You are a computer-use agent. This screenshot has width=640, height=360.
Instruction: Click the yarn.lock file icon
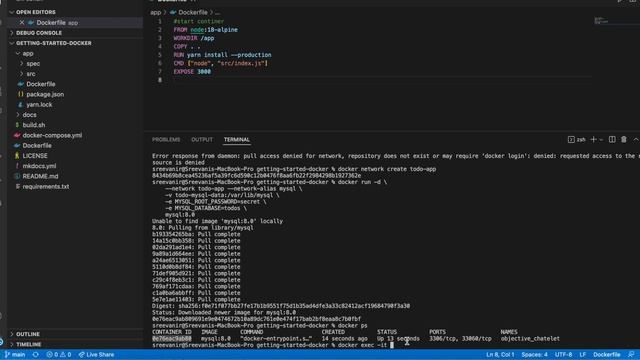point(21,104)
